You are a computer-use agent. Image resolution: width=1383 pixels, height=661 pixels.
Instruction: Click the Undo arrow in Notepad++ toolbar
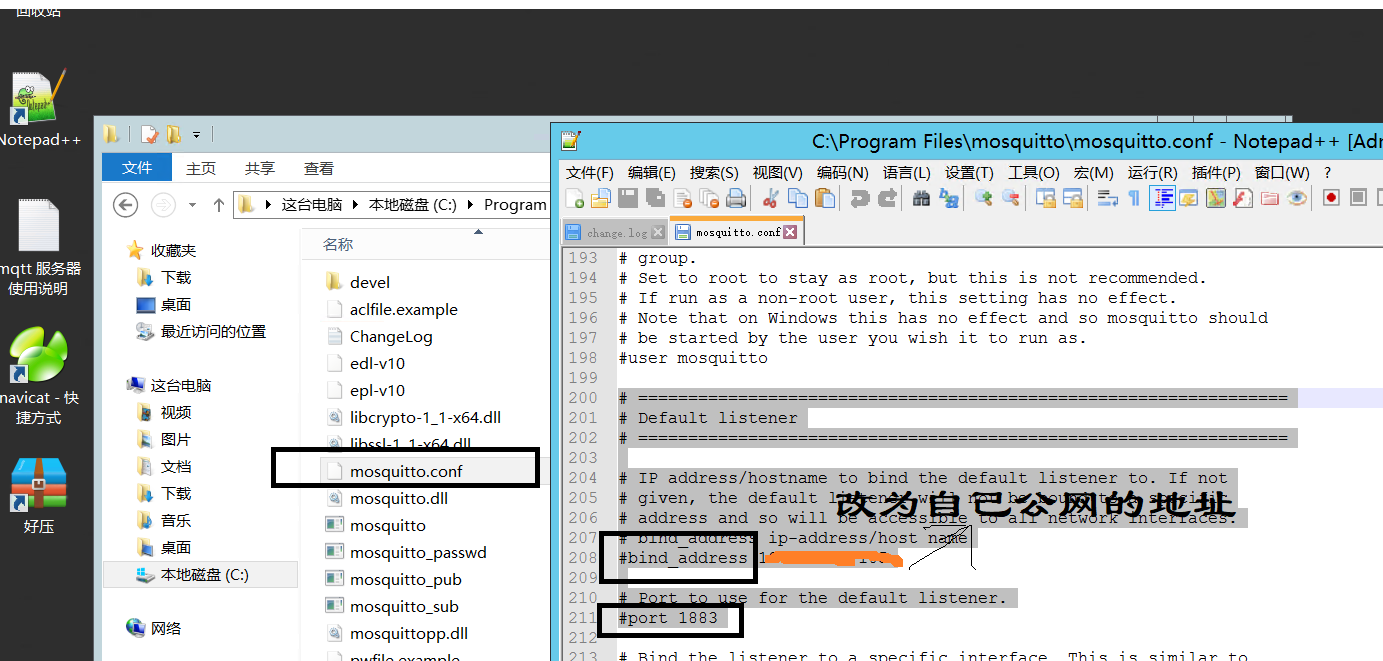pyautogui.click(x=859, y=198)
